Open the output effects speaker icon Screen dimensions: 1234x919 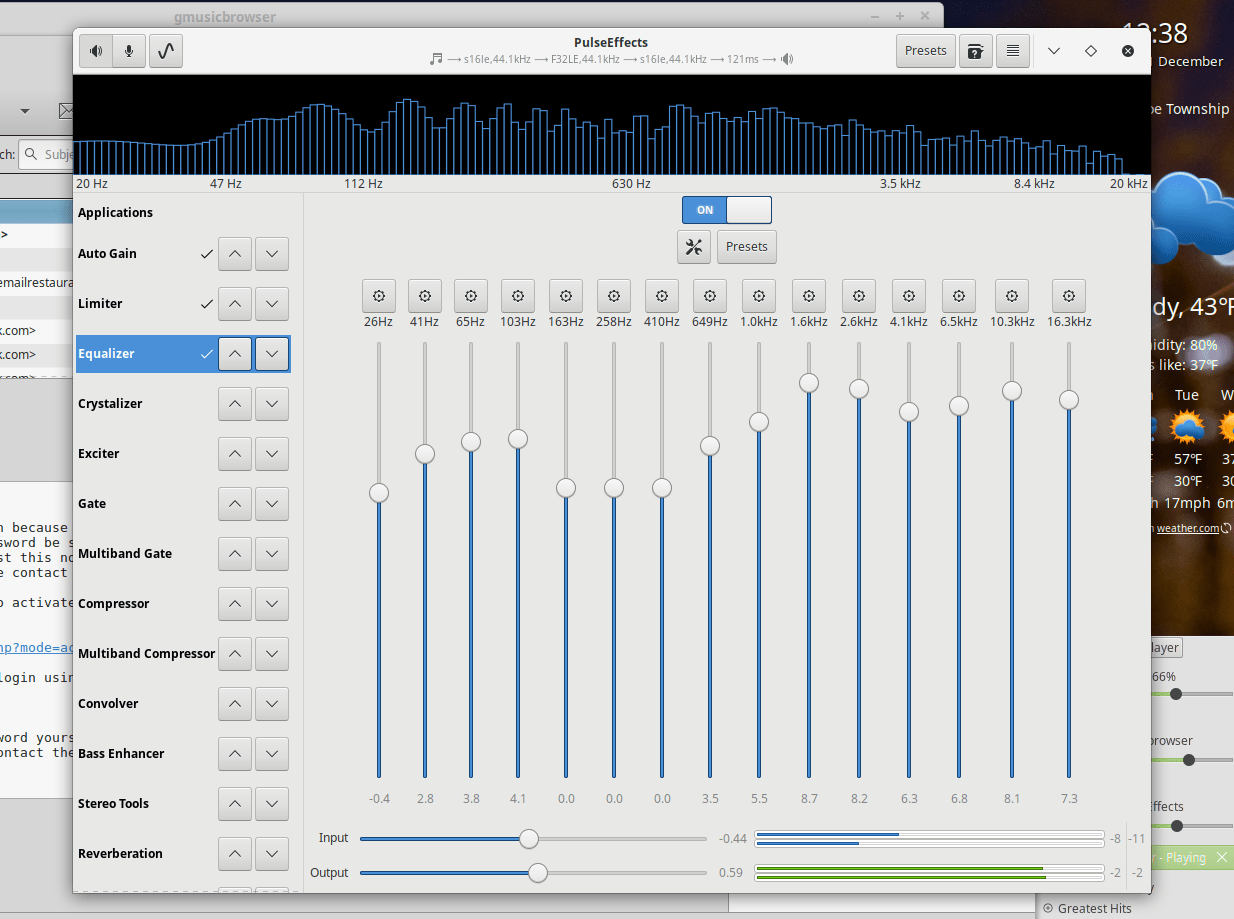(95, 51)
